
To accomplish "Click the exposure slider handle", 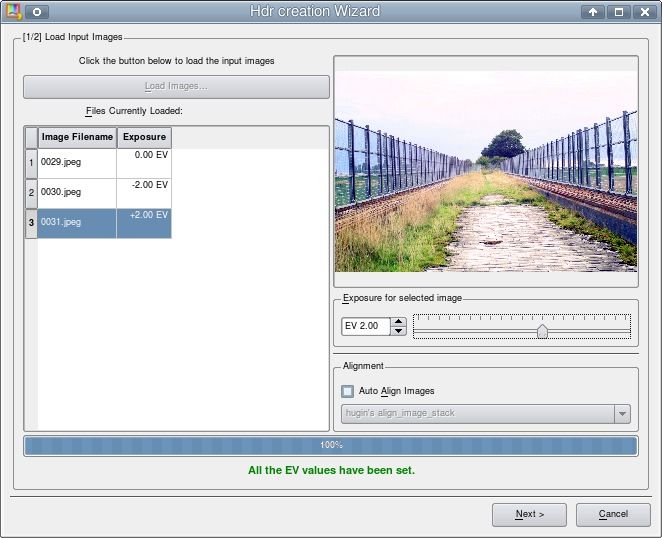I will [x=543, y=331].
